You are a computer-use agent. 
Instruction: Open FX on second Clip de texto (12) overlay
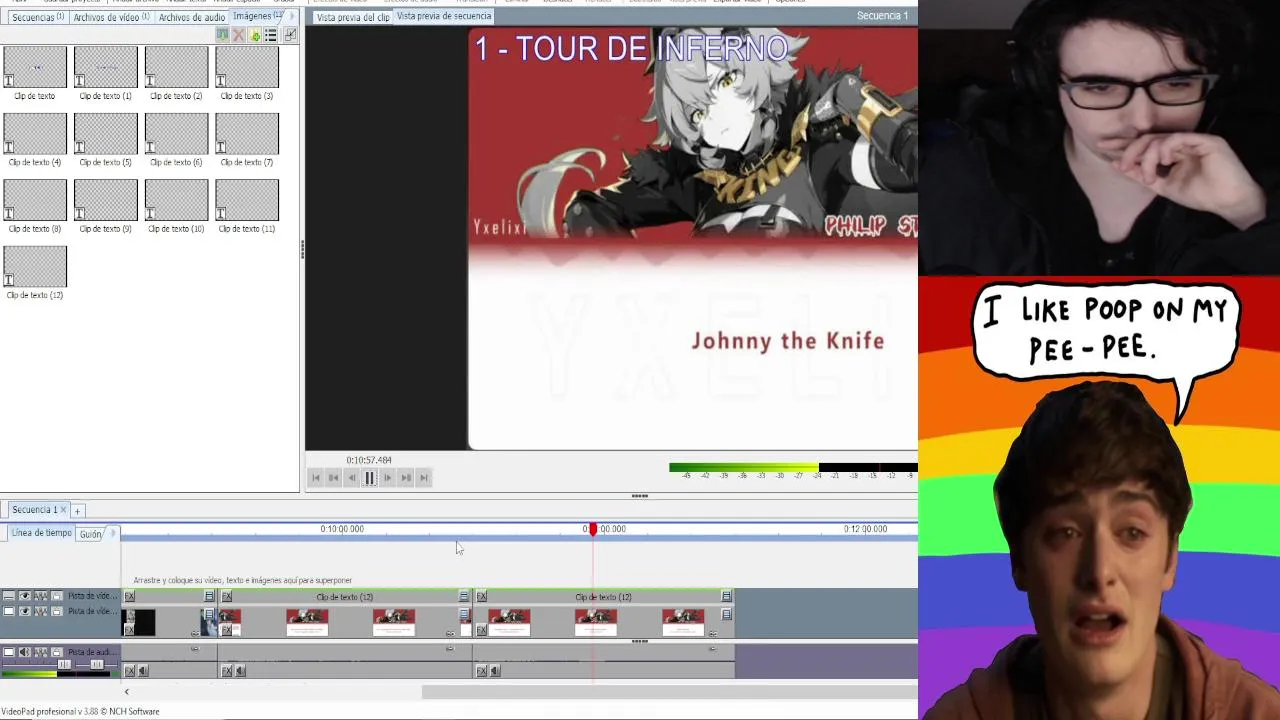(481, 597)
